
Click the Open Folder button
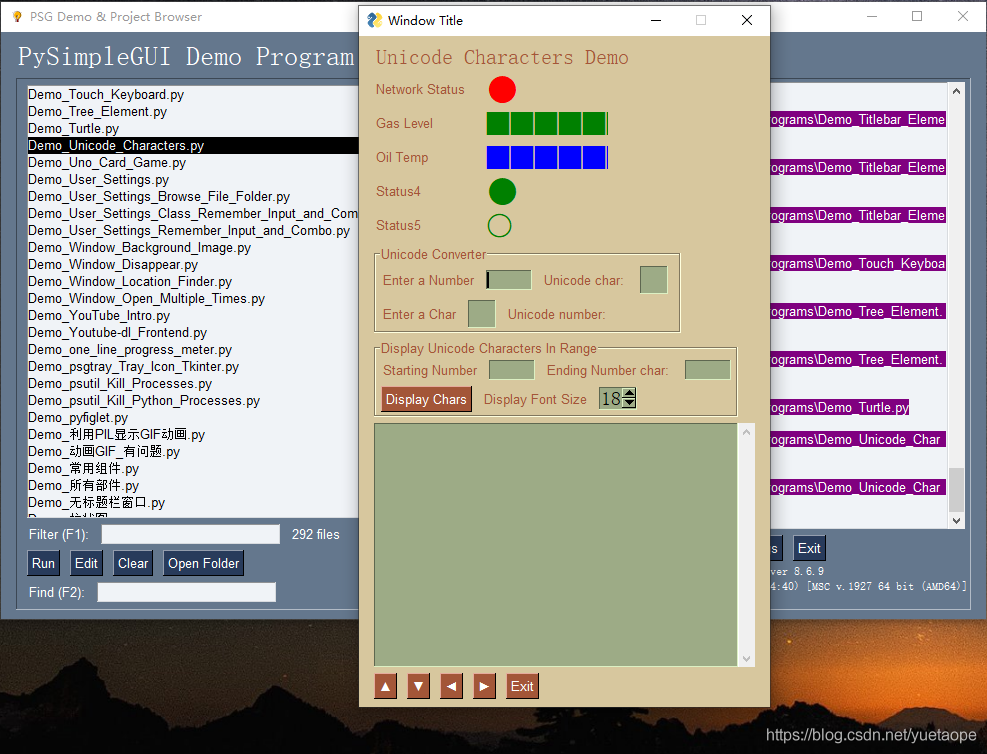[x=203, y=563]
